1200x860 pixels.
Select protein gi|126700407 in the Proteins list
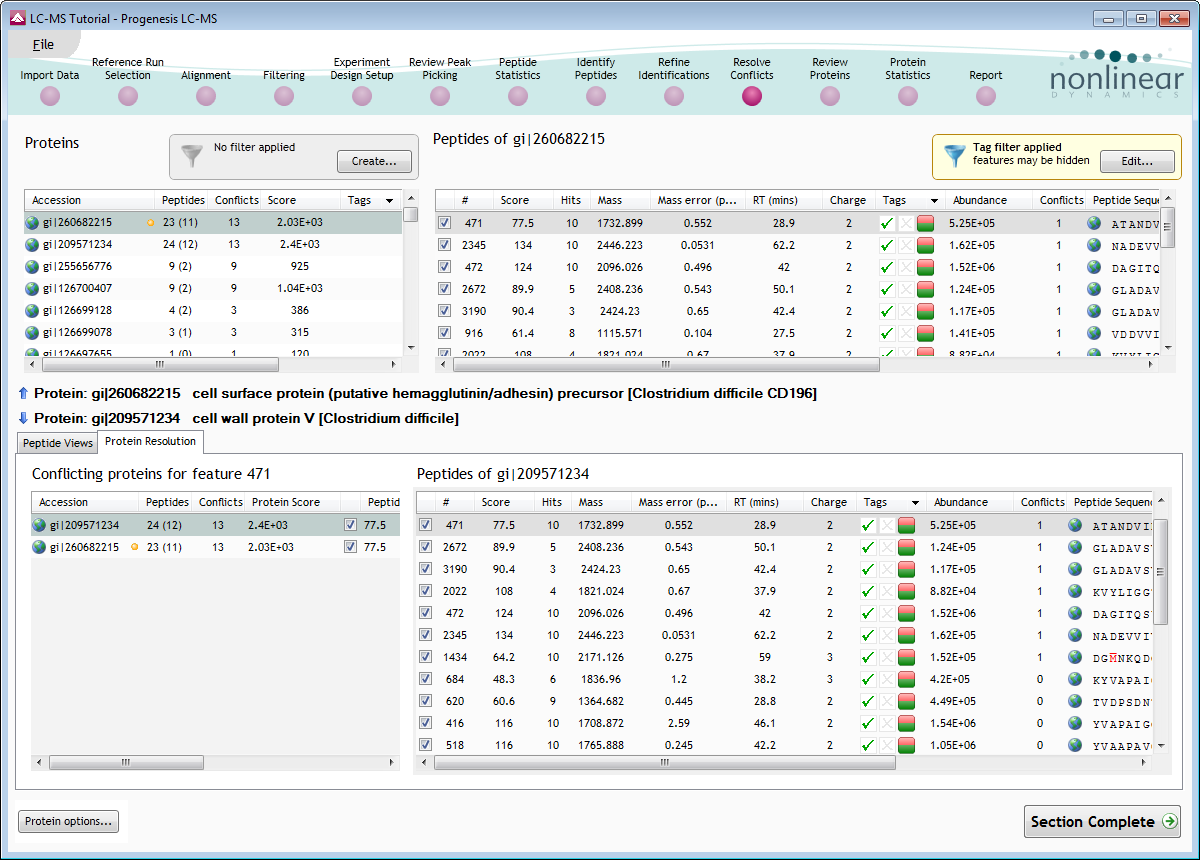pyautogui.click(x=214, y=289)
